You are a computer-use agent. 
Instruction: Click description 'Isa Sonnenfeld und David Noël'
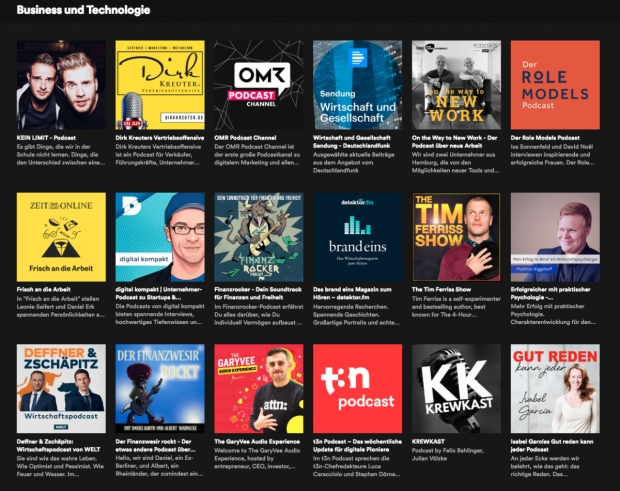pyautogui.click(x=552, y=155)
